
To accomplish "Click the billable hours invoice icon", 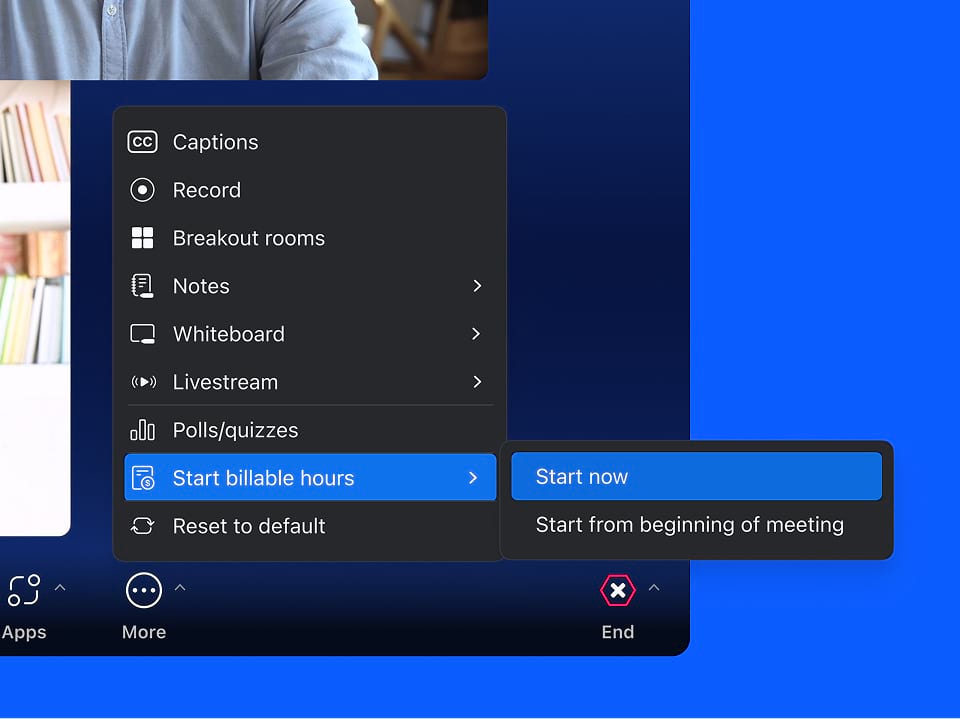I will [142, 477].
